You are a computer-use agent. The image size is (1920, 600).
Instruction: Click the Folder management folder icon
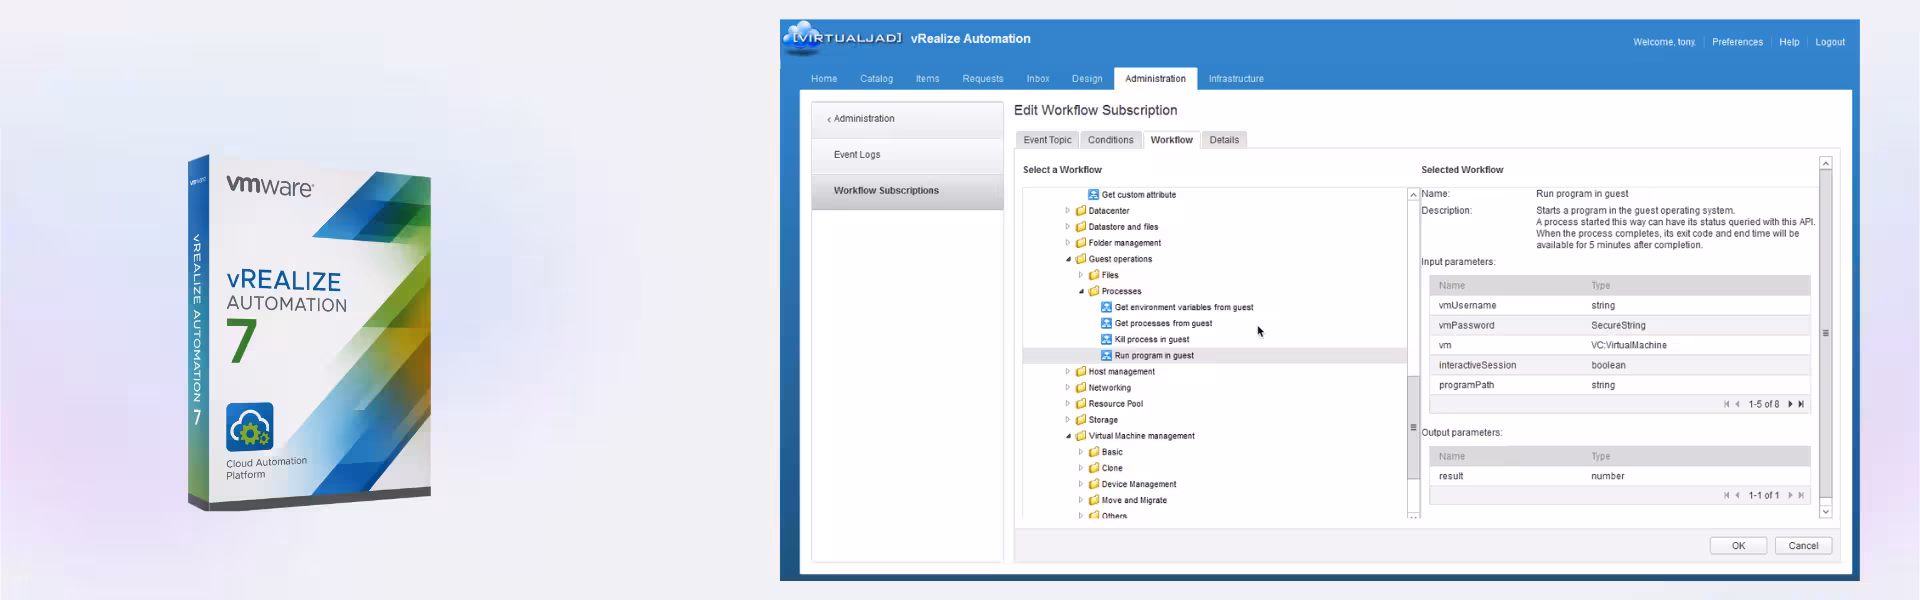pyautogui.click(x=1080, y=243)
